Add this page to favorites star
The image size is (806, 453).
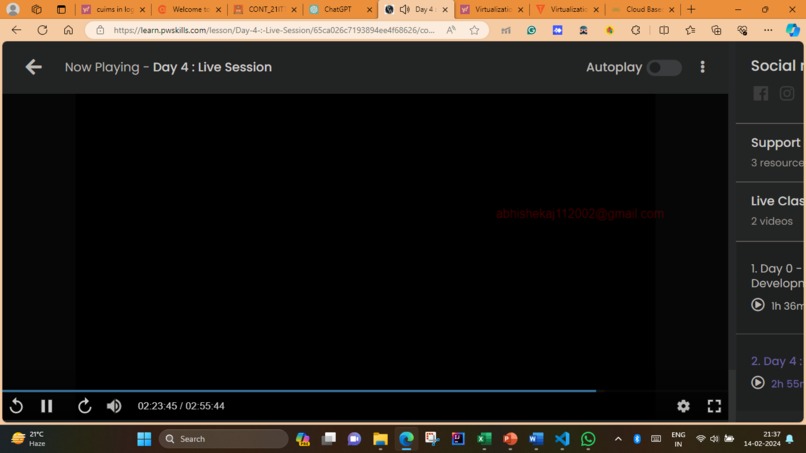coord(474,30)
